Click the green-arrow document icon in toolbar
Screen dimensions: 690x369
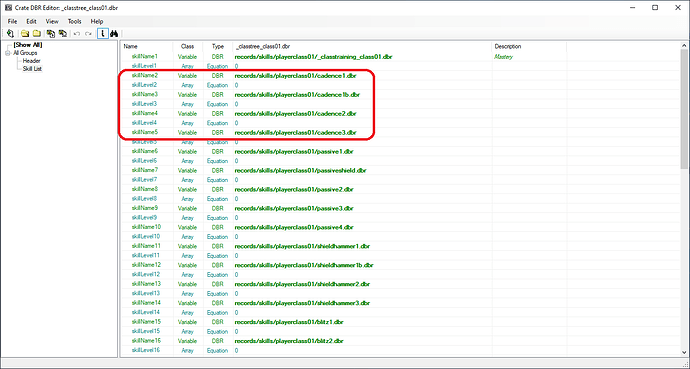(10, 33)
